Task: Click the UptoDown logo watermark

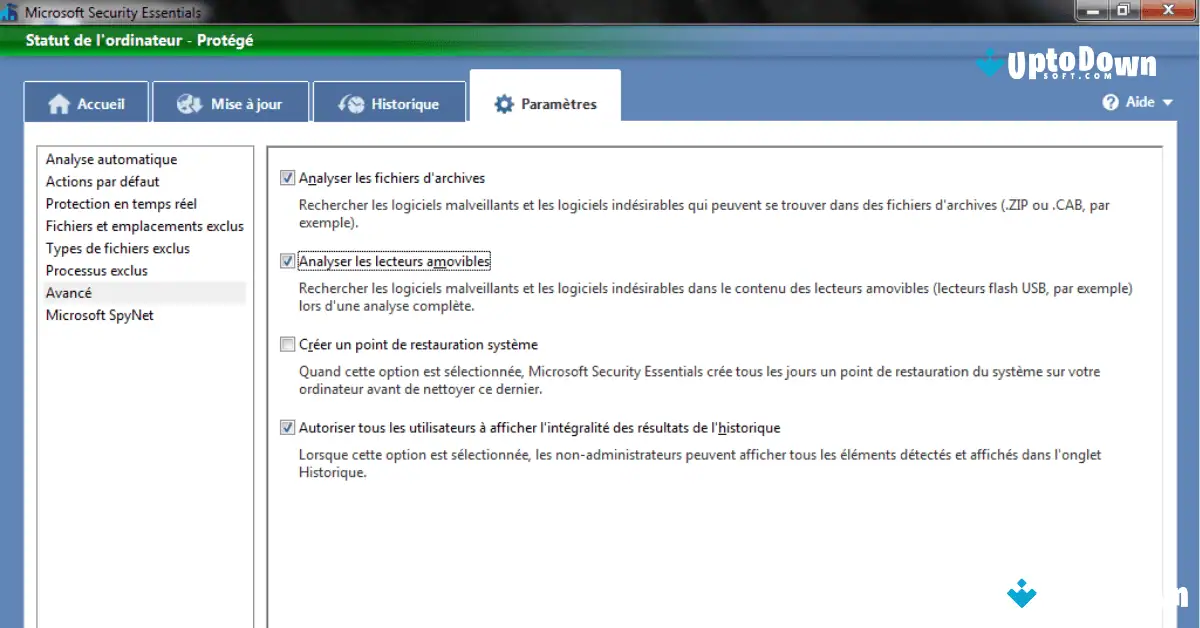Action: point(1065,63)
